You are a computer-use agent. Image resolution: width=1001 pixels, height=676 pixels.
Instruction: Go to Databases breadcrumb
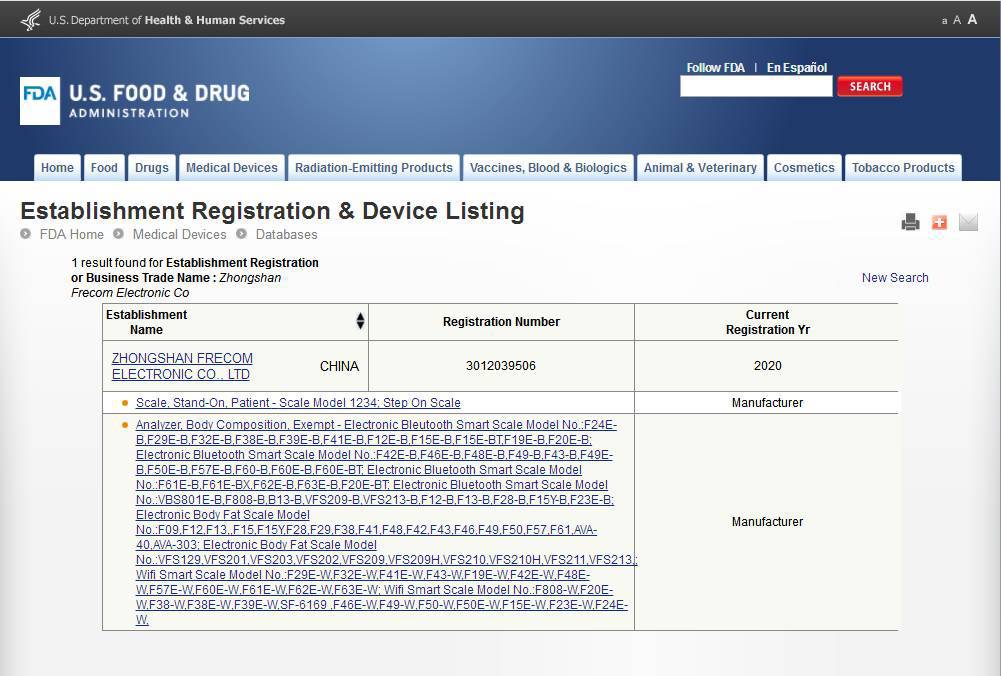tap(287, 234)
